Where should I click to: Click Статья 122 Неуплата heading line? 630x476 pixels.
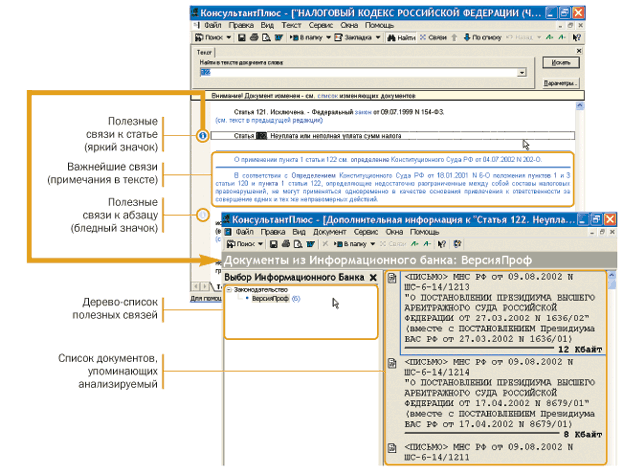(393, 136)
